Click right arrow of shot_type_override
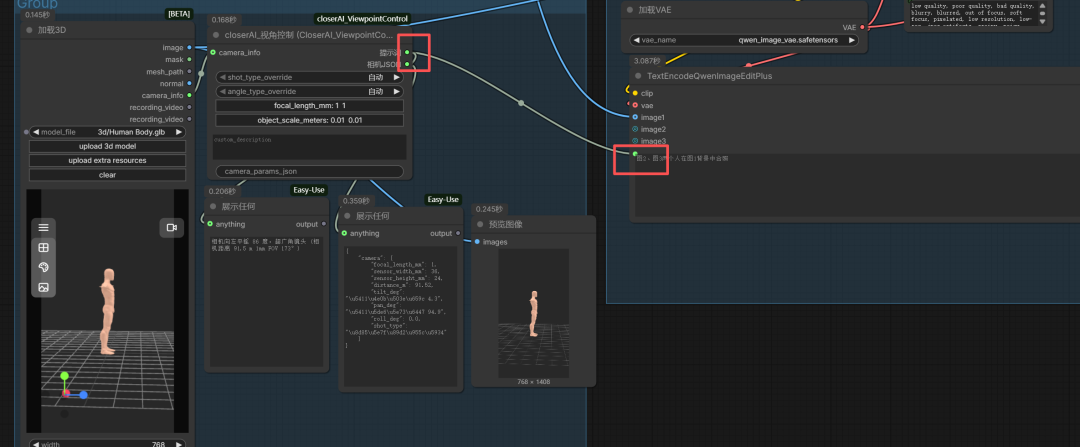 pos(397,77)
